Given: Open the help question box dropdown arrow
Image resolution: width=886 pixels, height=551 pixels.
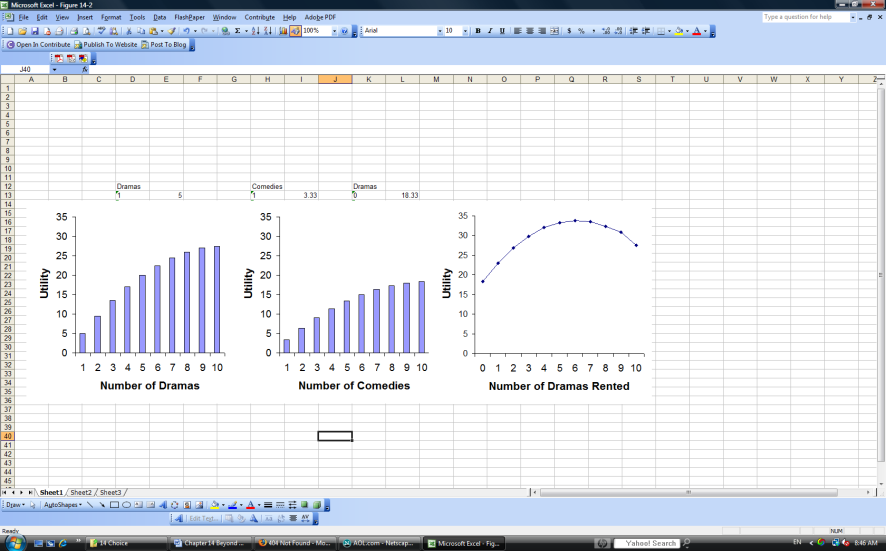Looking at the screenshot, I should tap(853, 17).
